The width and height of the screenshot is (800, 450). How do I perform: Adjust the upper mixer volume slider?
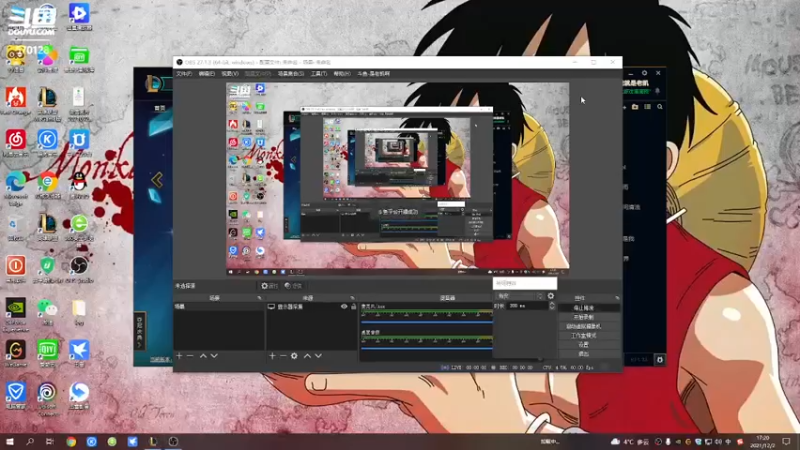tap(427, 322)
